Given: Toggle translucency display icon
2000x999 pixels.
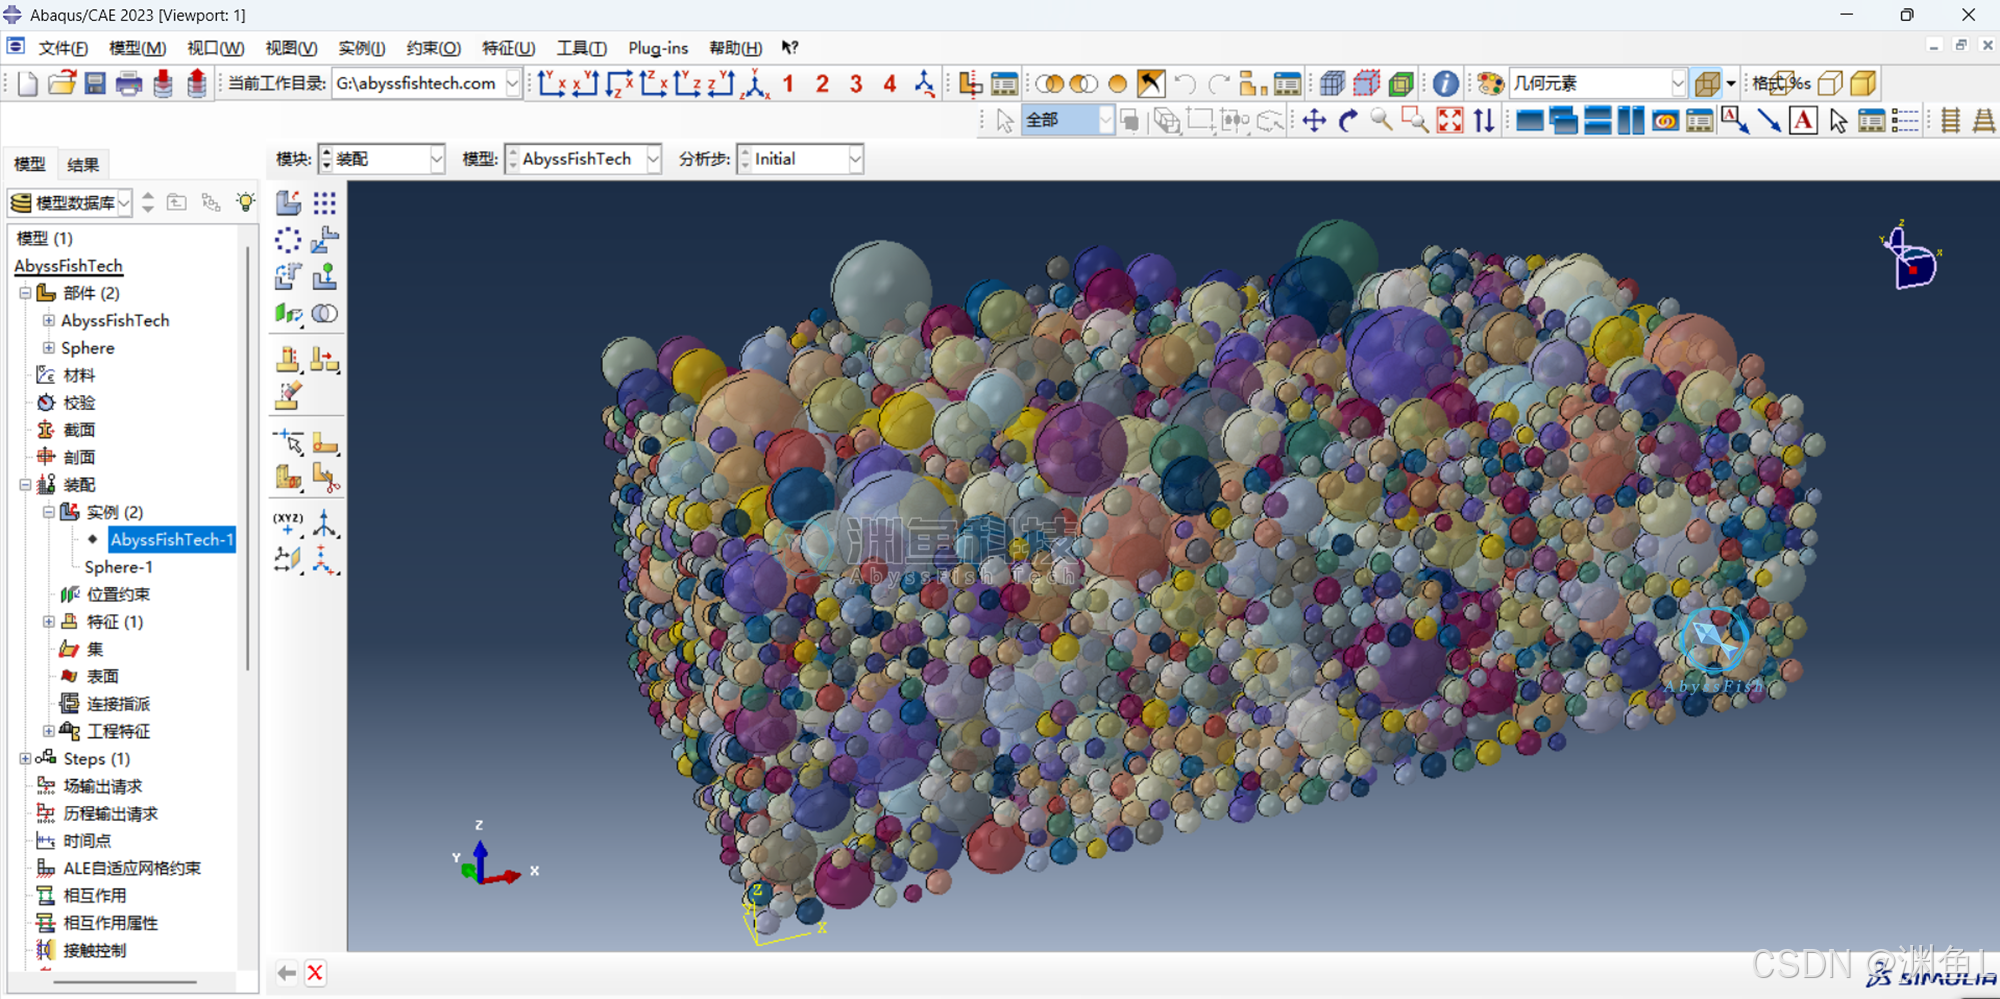Looking at the screenshot, I should [1707, 84].
